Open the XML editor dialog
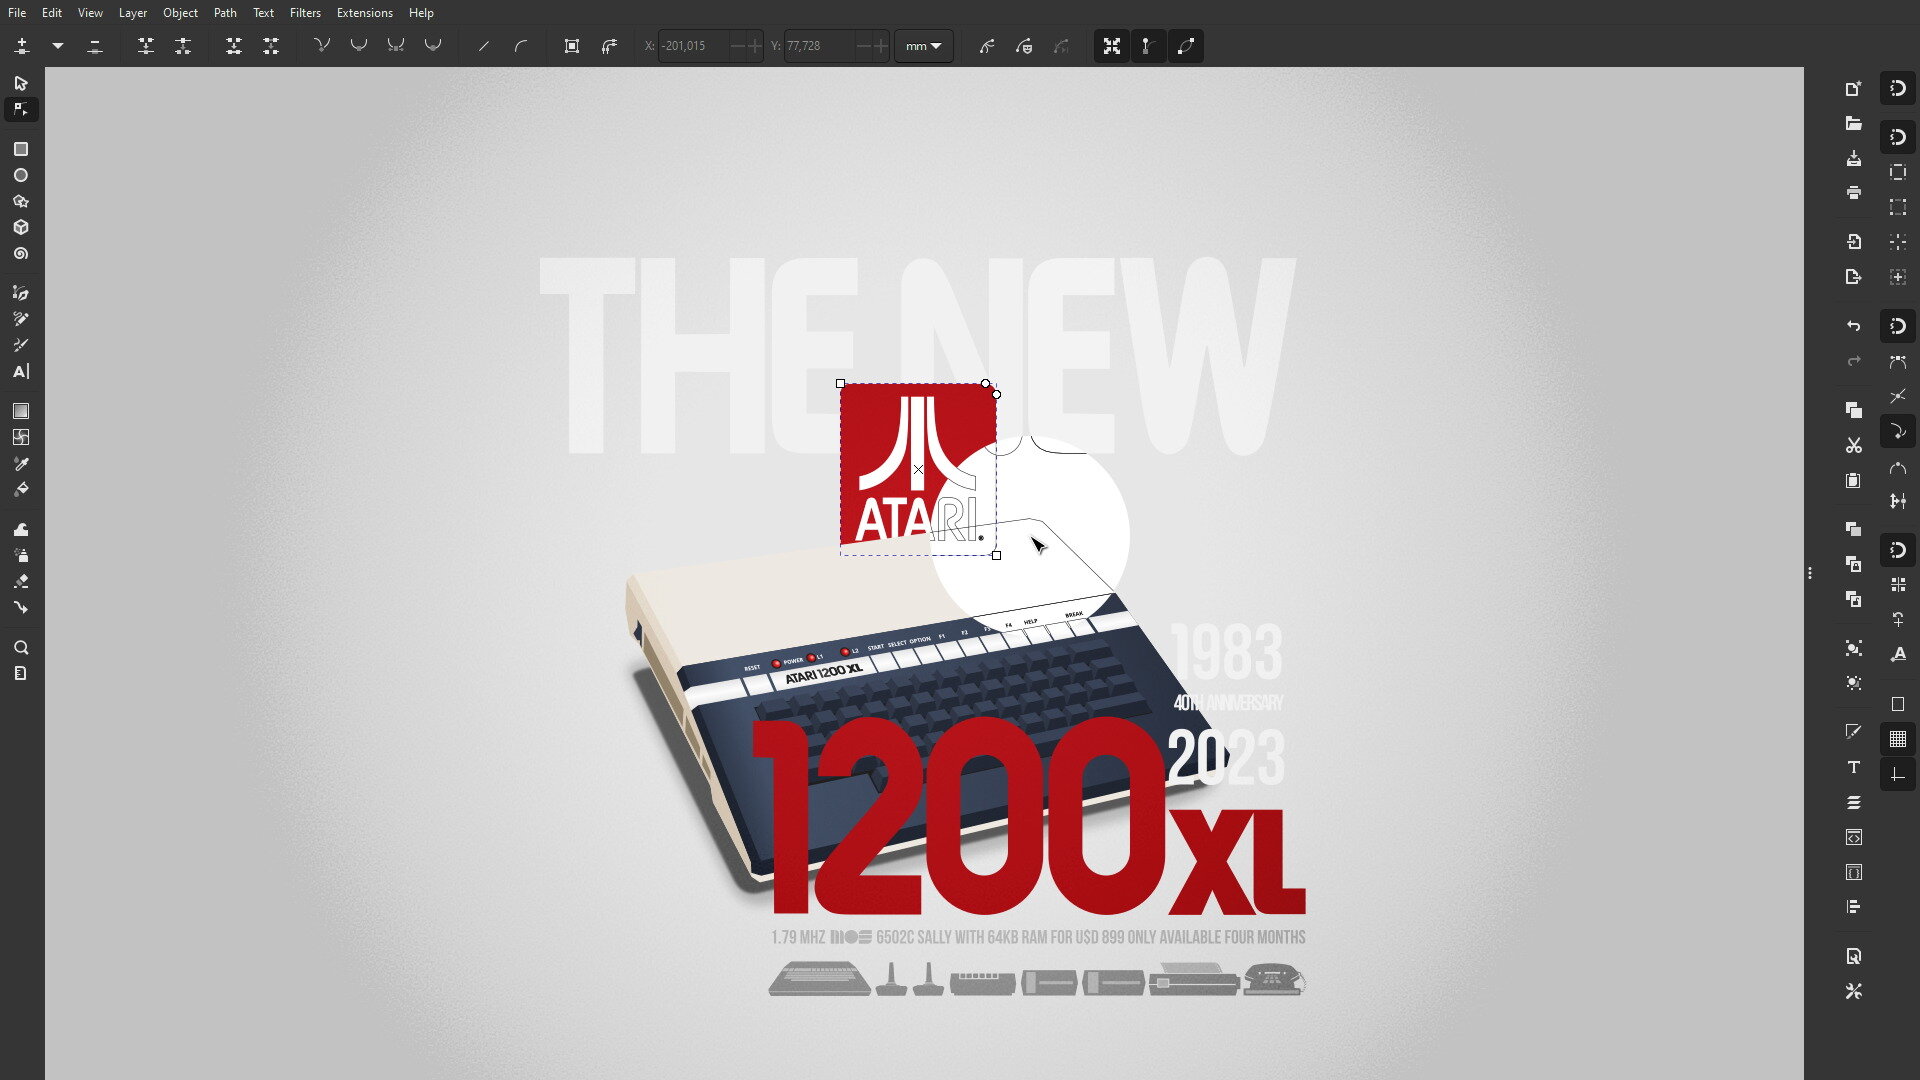 click(x=1854, y=837)
